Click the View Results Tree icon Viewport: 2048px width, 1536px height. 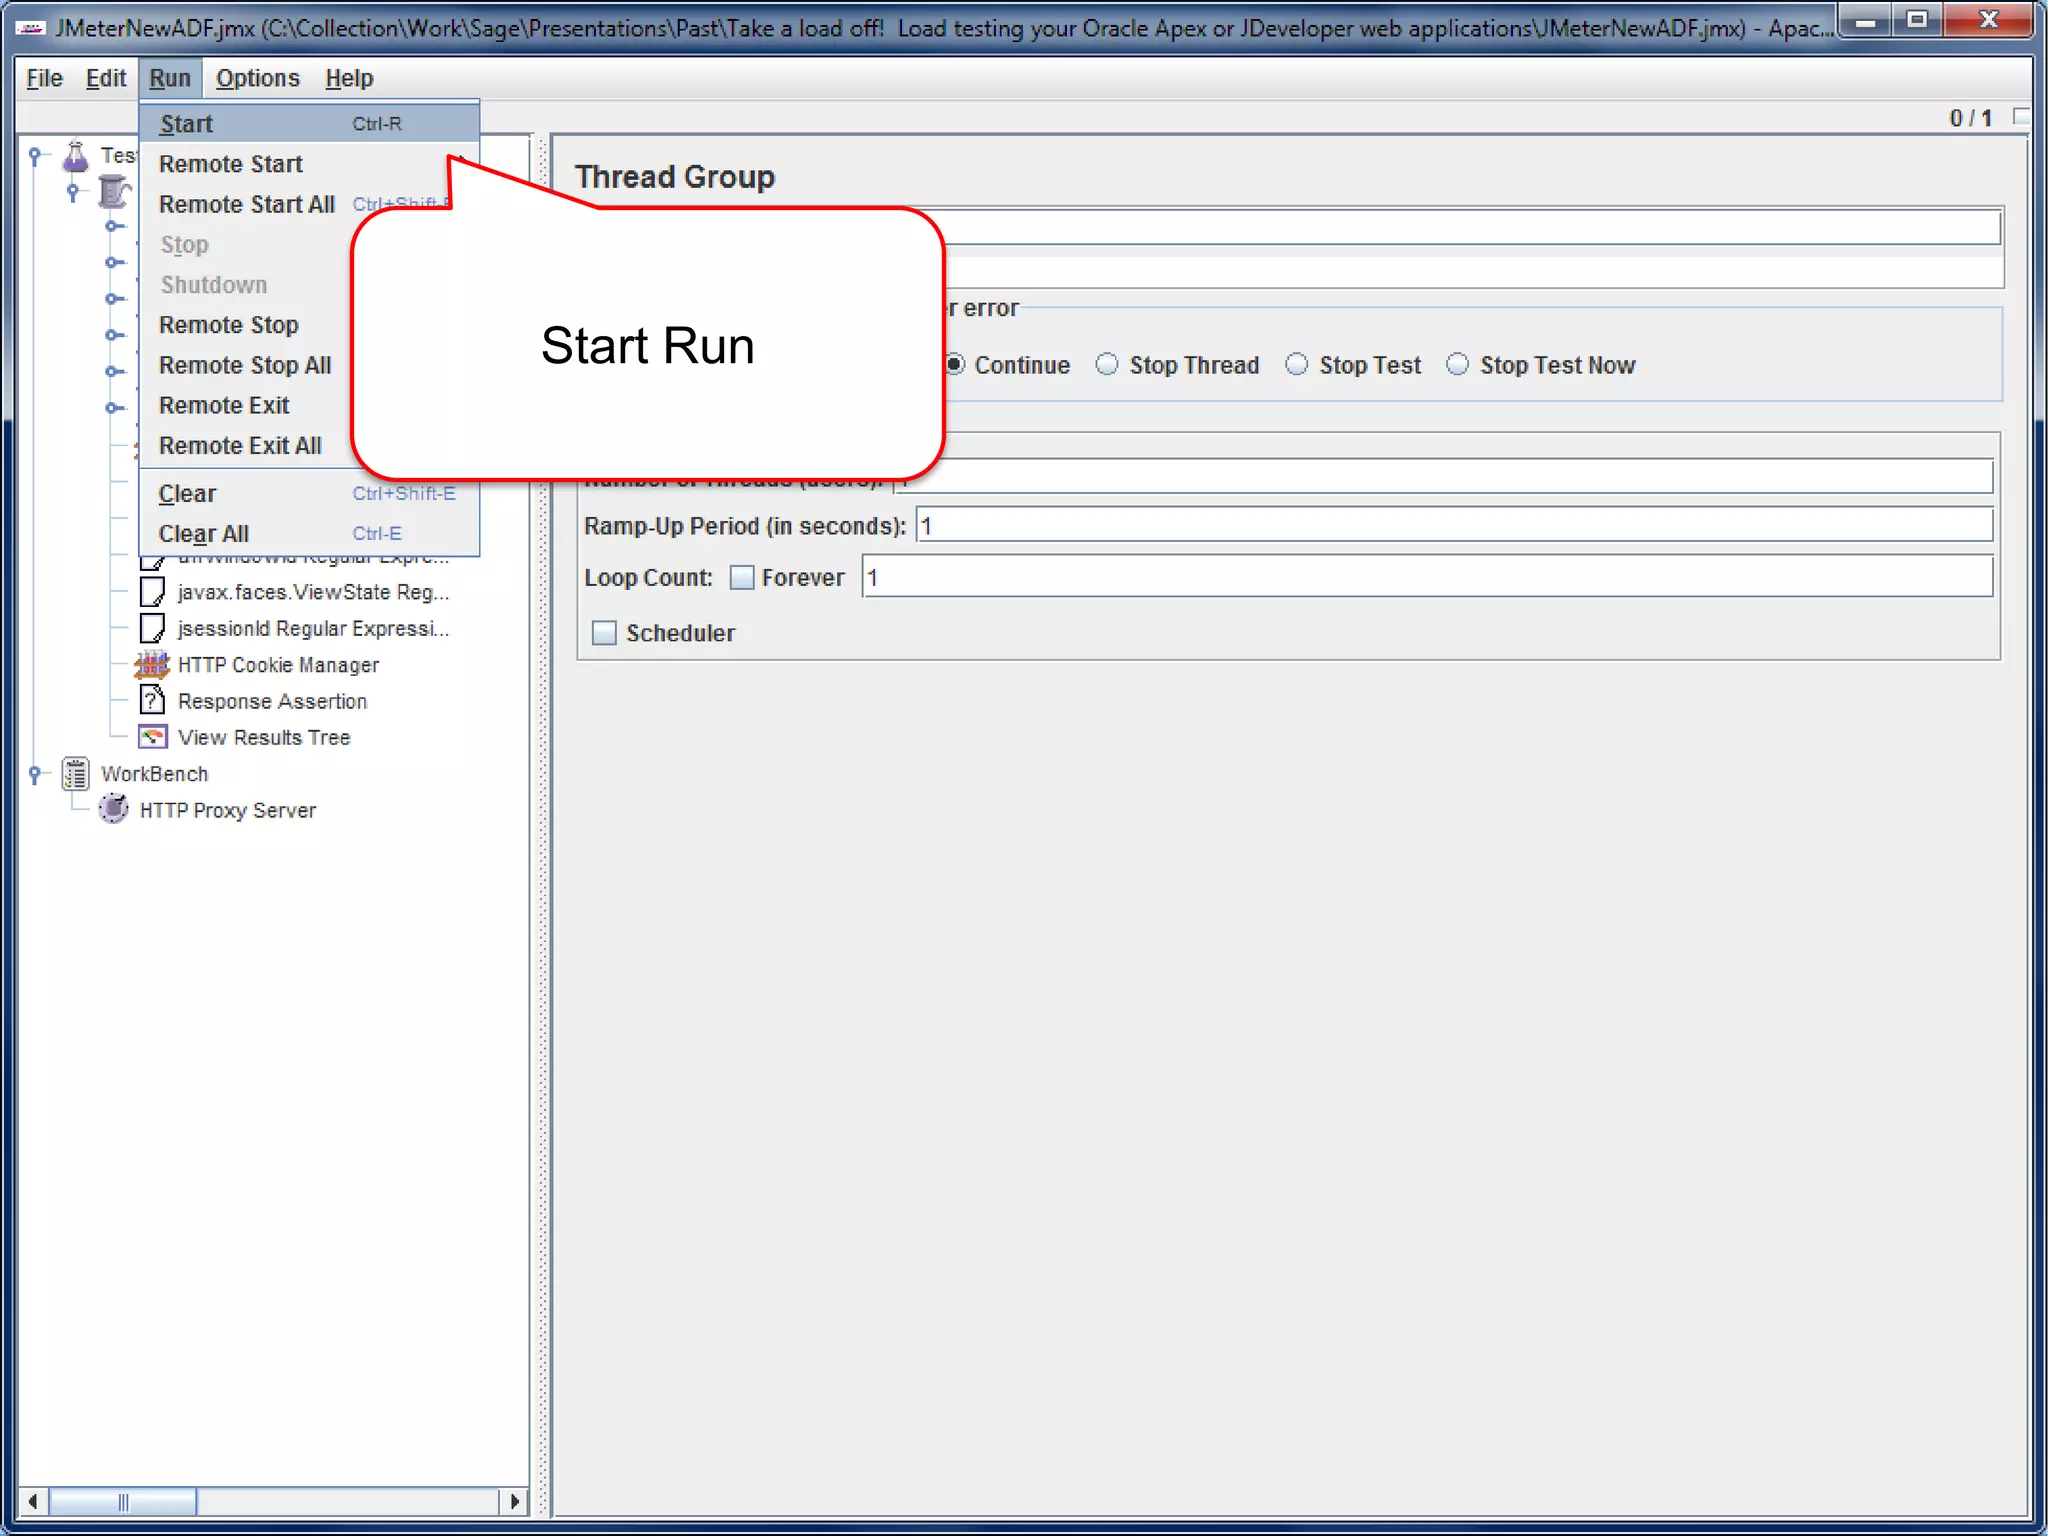click(x=152, y=737)
